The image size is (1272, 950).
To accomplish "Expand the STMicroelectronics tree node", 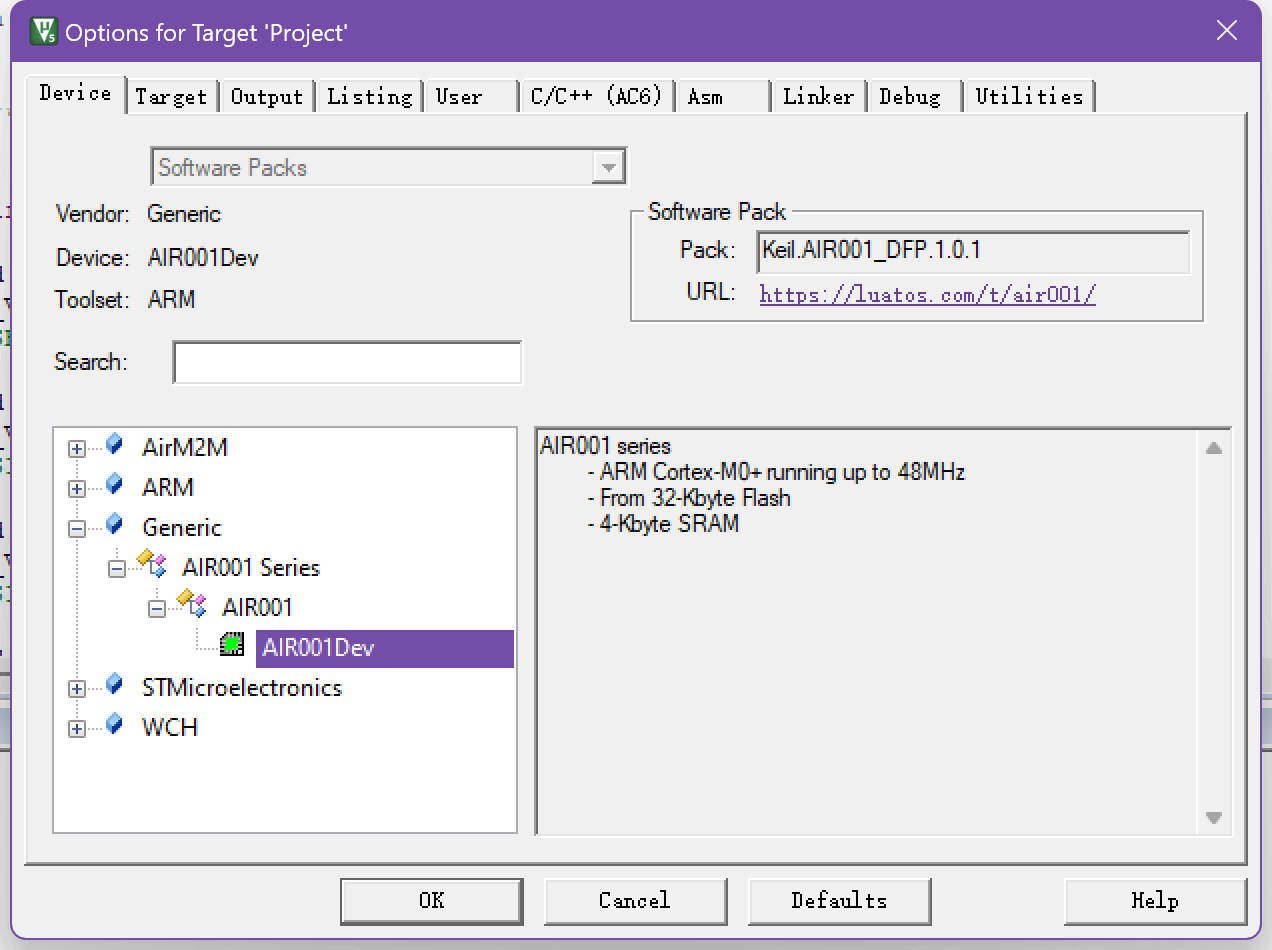I will pos(77,689).
